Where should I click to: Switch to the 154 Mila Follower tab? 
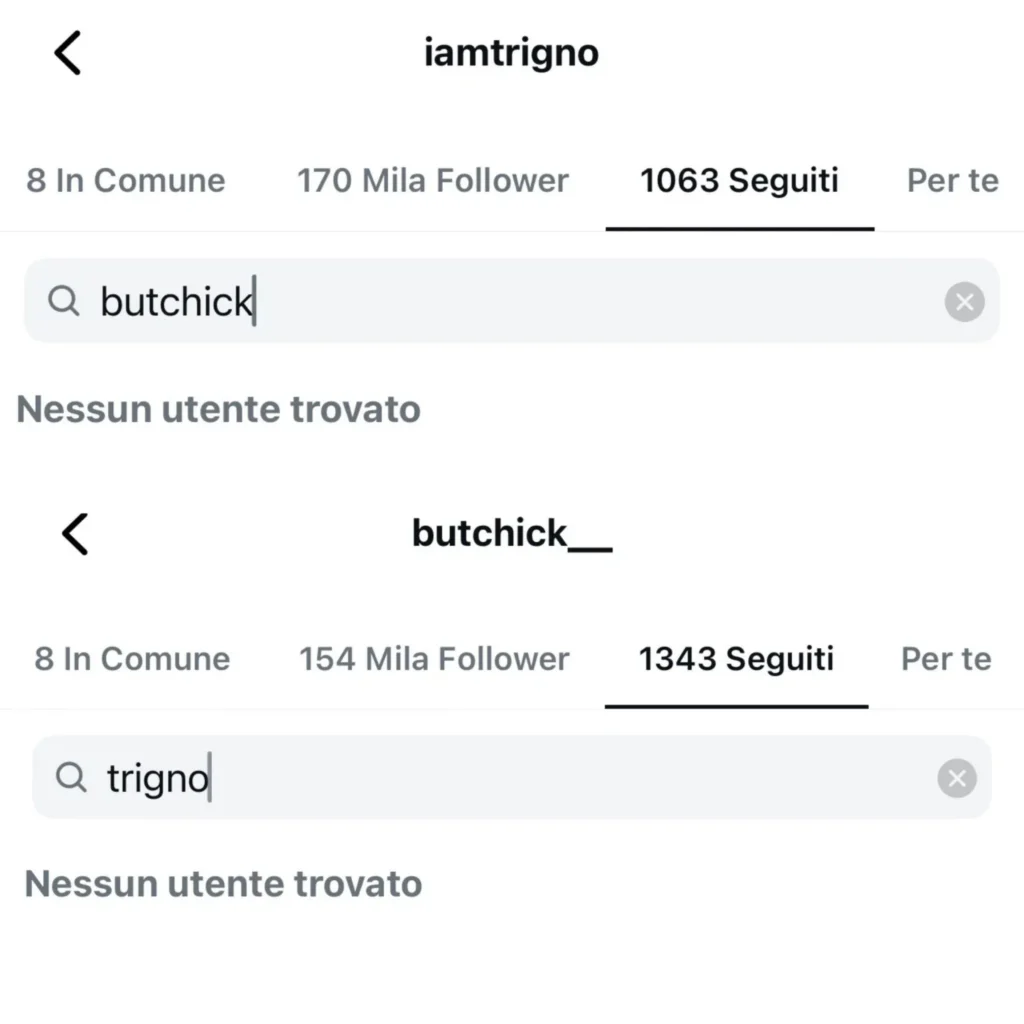(434, 659)
